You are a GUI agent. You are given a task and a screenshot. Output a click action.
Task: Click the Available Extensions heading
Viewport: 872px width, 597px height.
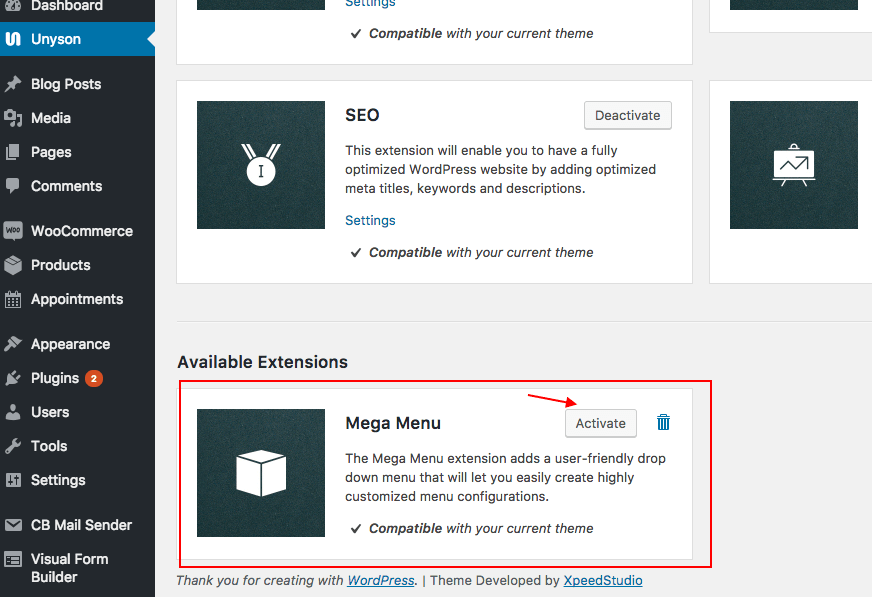pyautogui.click(x=262, y=362)
